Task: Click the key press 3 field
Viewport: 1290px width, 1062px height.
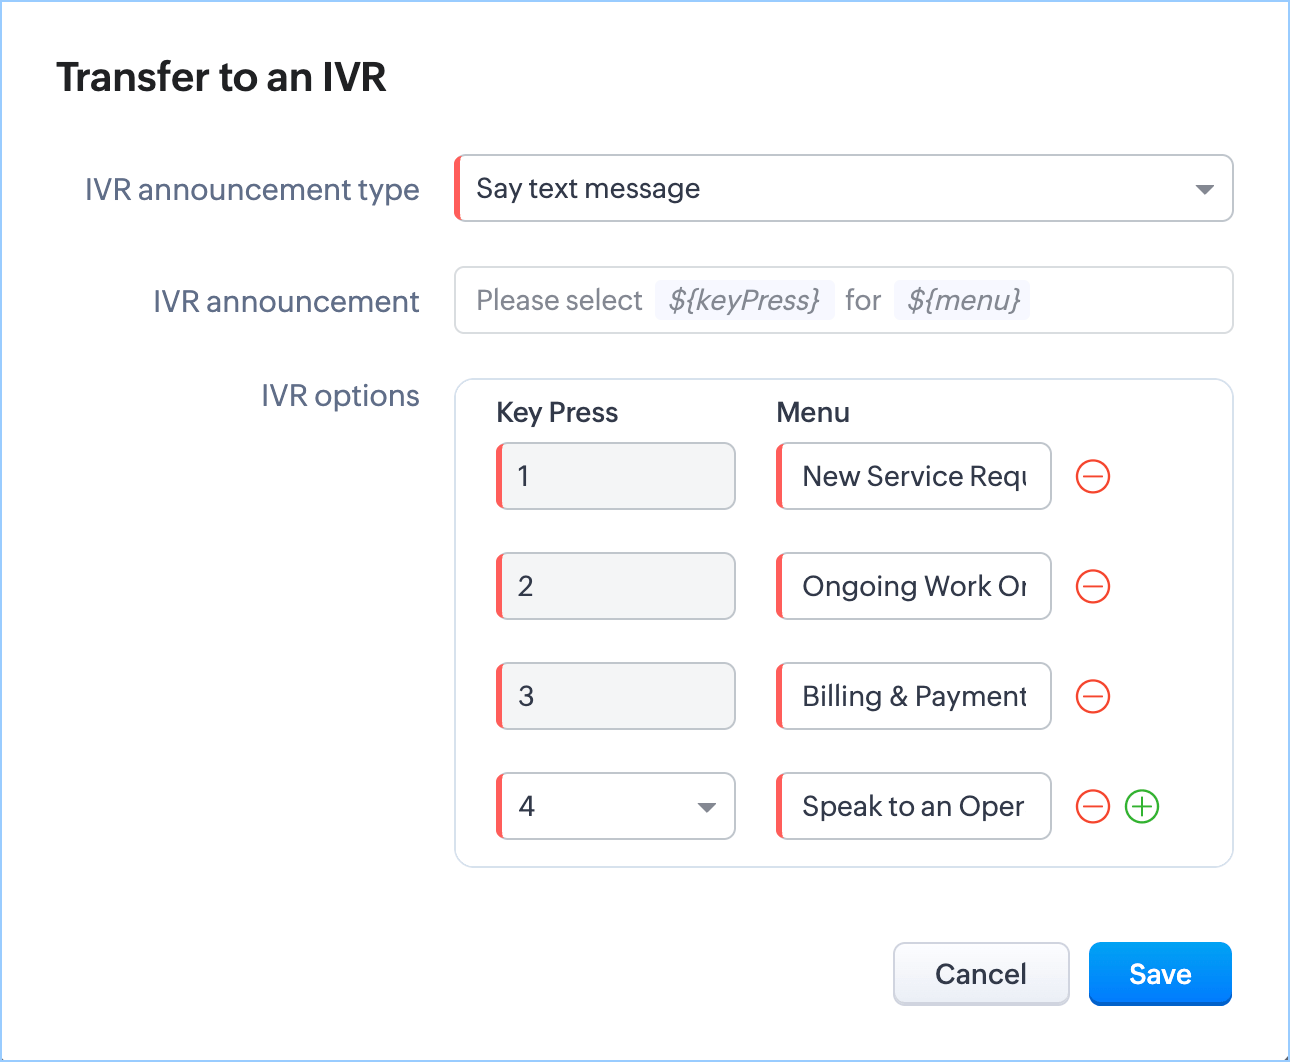Action: click(616, 696)
